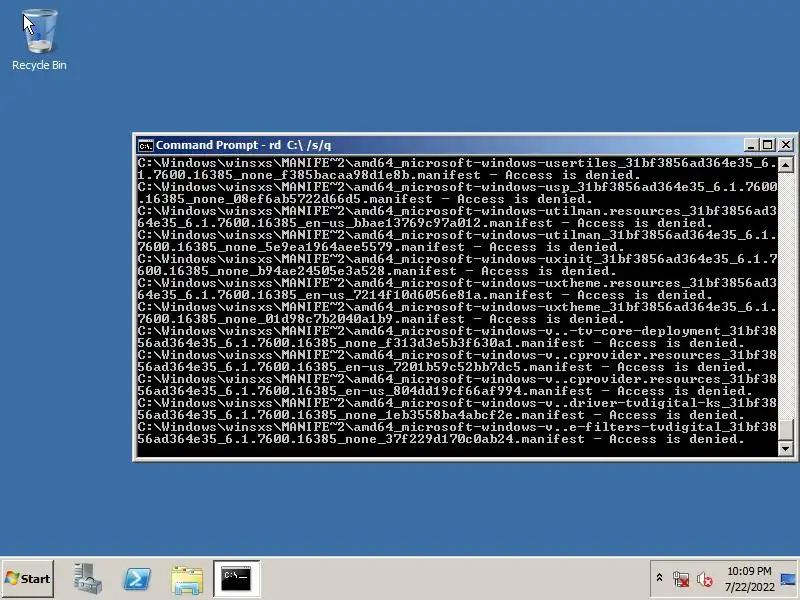Minimize the Command Prompt window
This screenshot has width=800, height=600.
750,145
